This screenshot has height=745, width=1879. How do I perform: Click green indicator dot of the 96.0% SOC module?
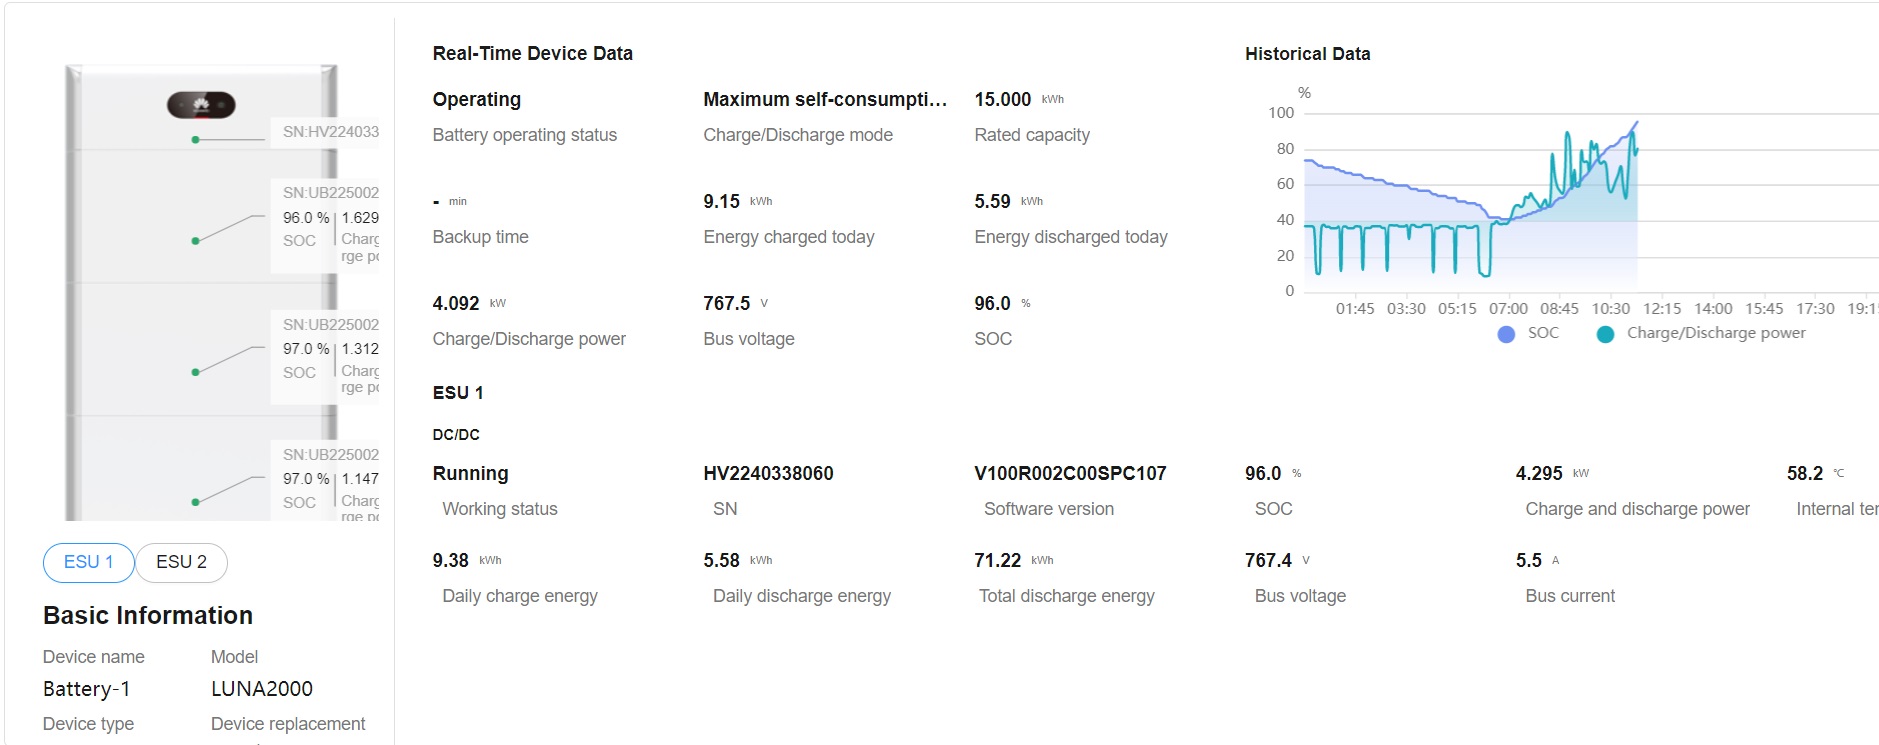tap(196, 241)
